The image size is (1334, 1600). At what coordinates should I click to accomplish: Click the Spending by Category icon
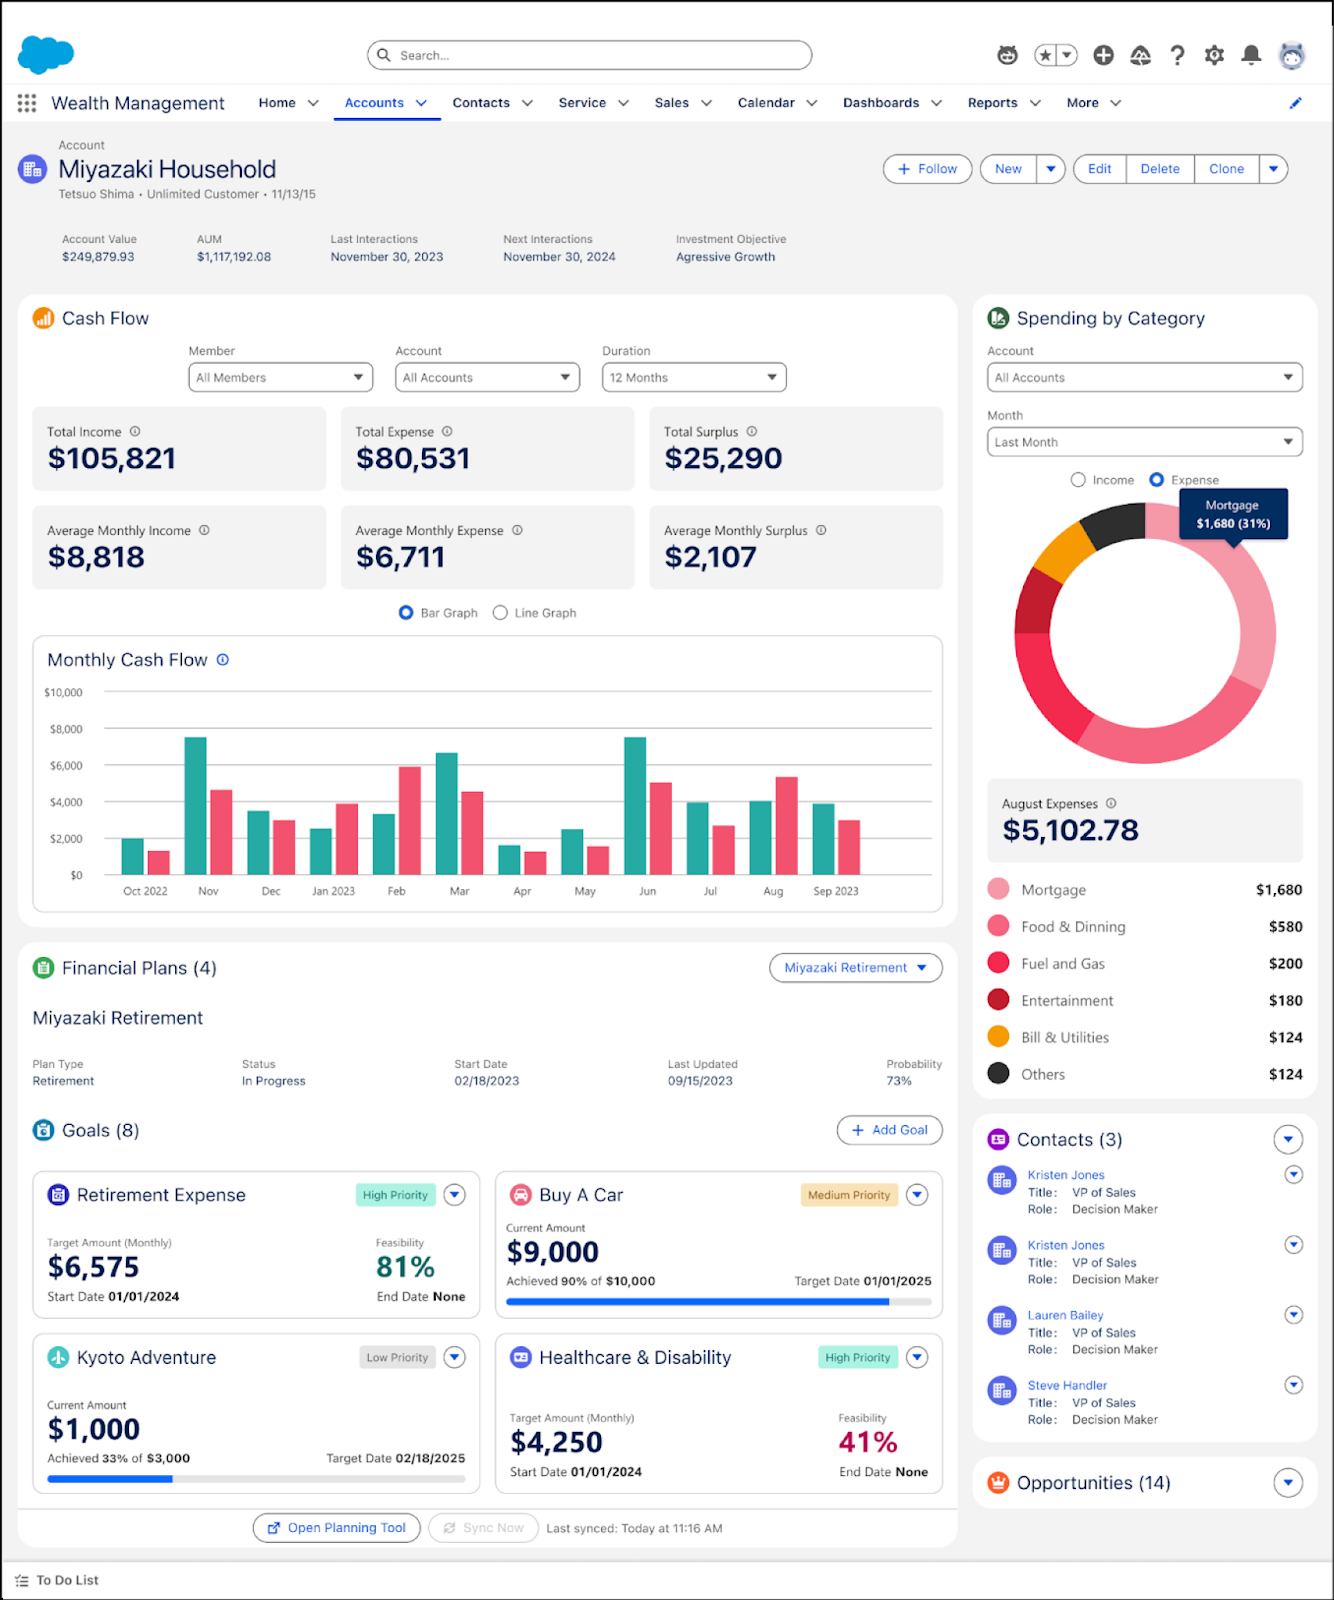998,318
